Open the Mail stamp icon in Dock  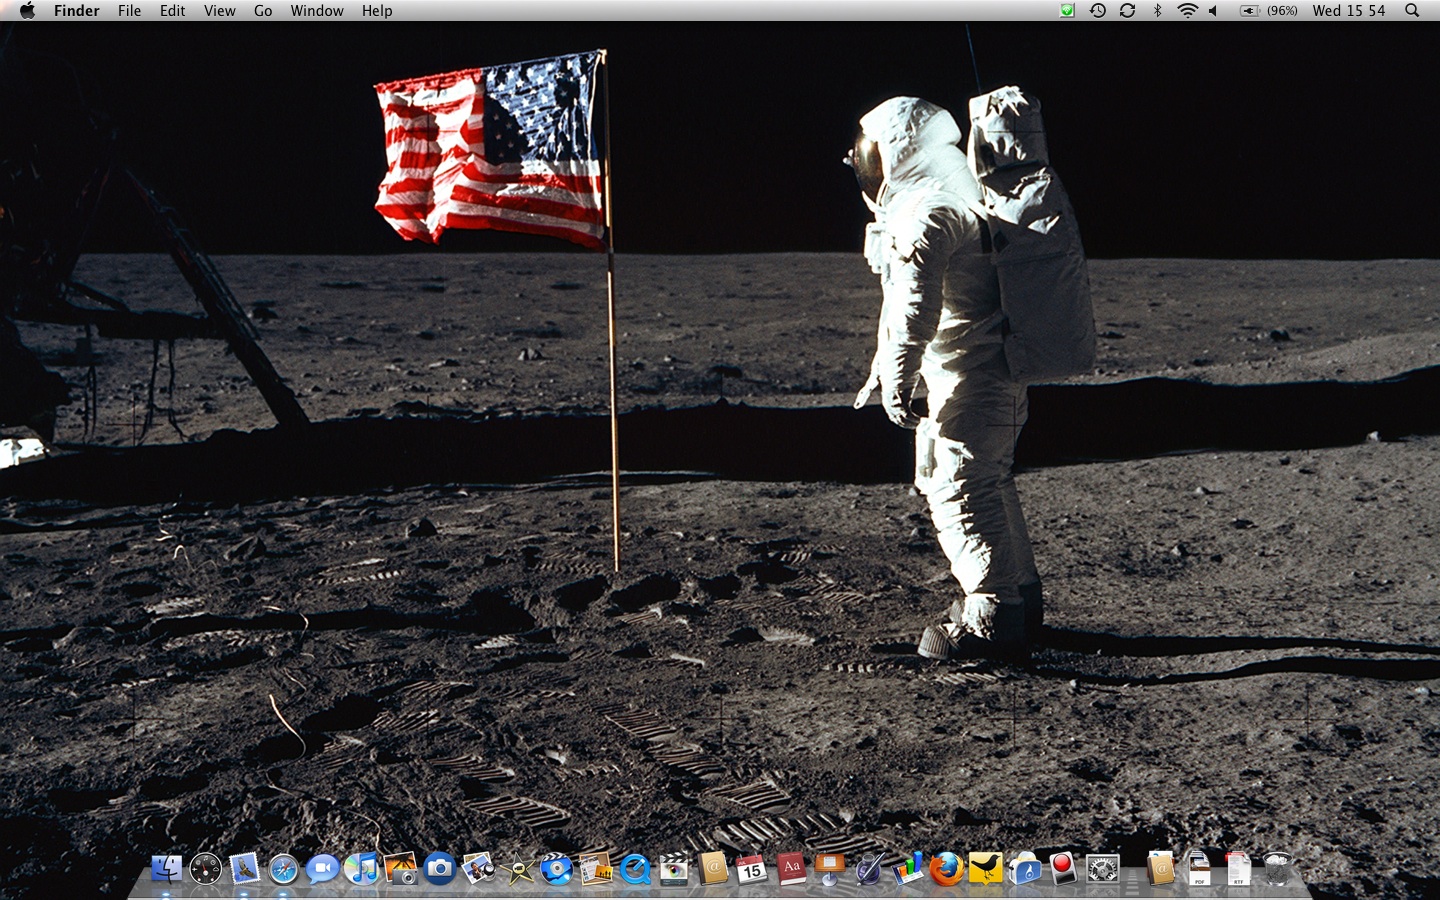(244, 868)
